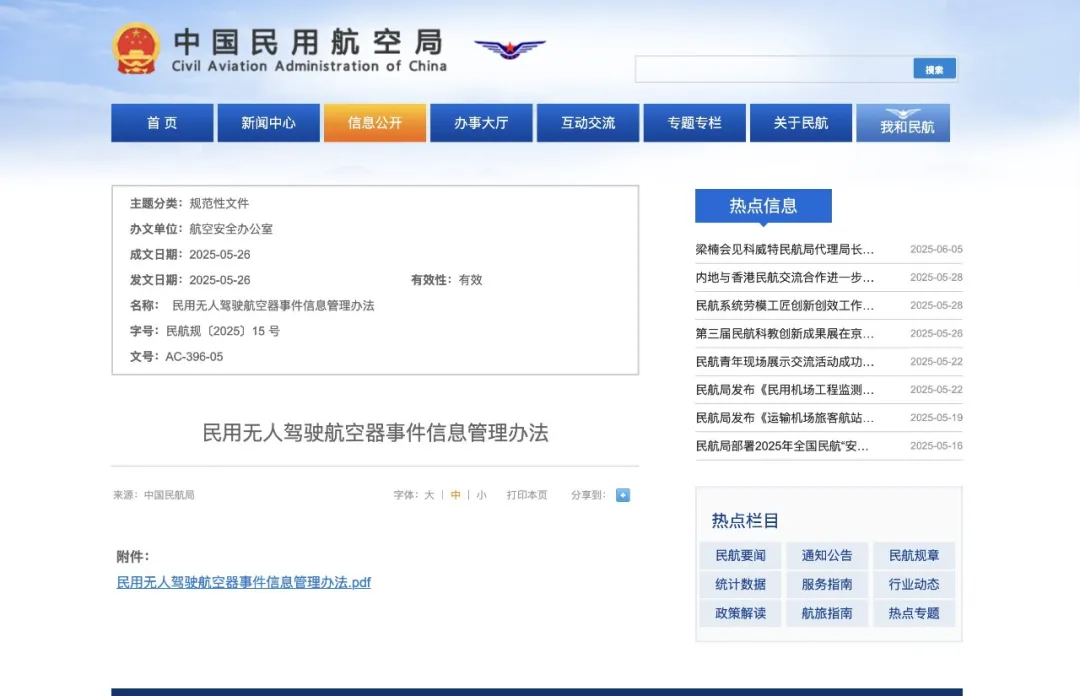Open the 民航要闻 hot column
Viewport: 1080px width, 696px height.
click(x=740, y=555)
